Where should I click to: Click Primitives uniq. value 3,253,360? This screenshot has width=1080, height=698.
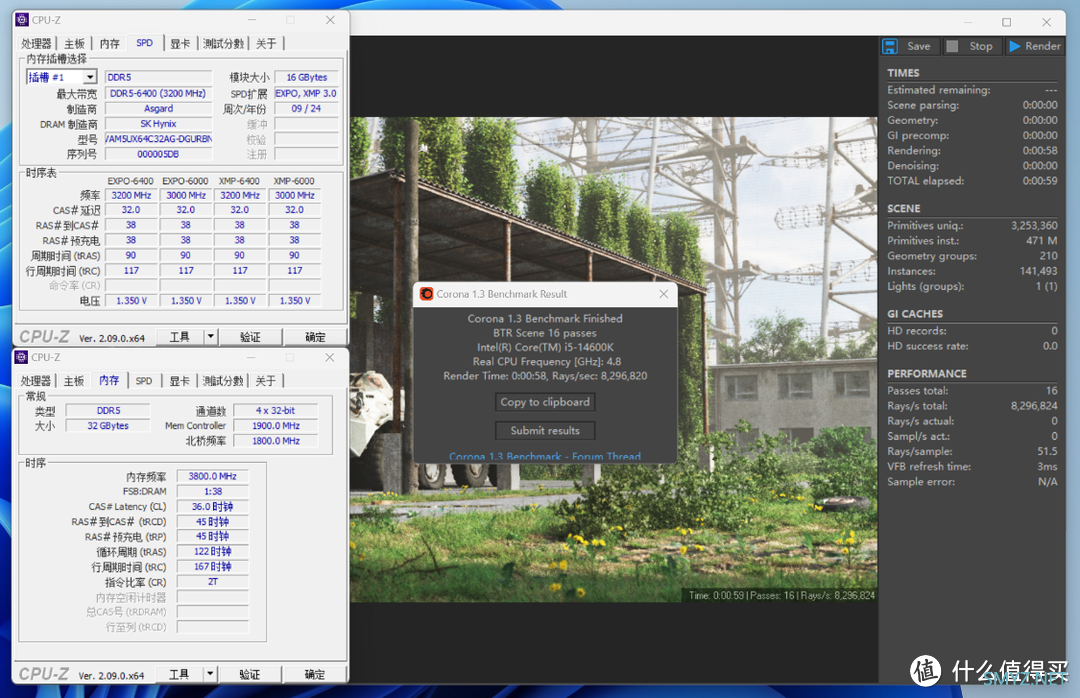point(1034,225)
